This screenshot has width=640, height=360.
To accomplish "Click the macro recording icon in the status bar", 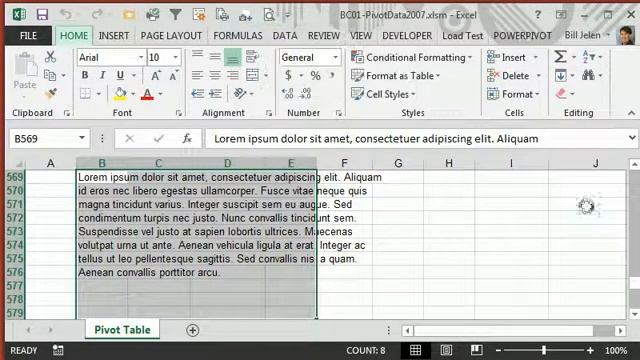I will pos(58,350).
